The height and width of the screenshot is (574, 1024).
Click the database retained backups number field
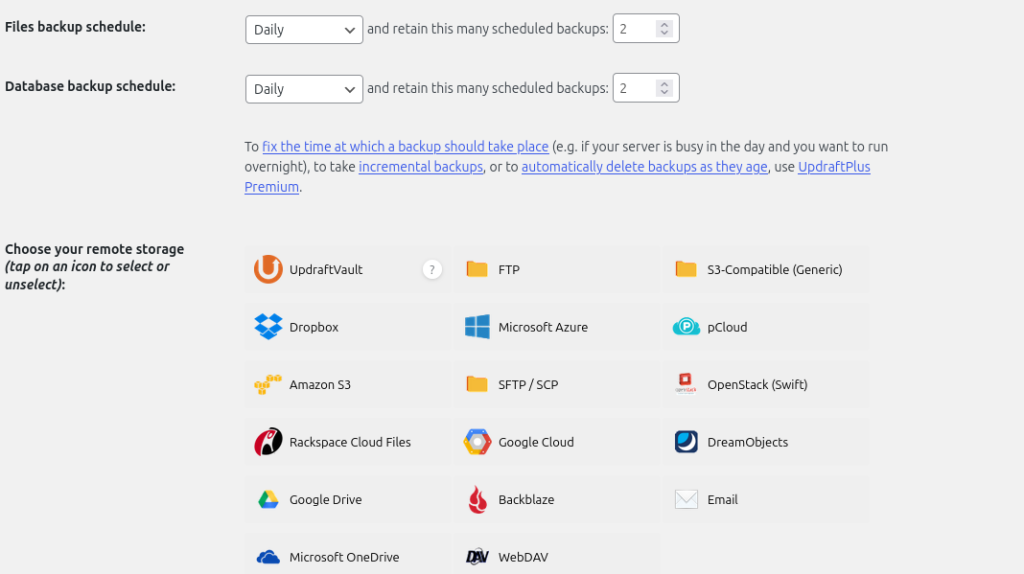pyautogui.click(x=634, y=89)
